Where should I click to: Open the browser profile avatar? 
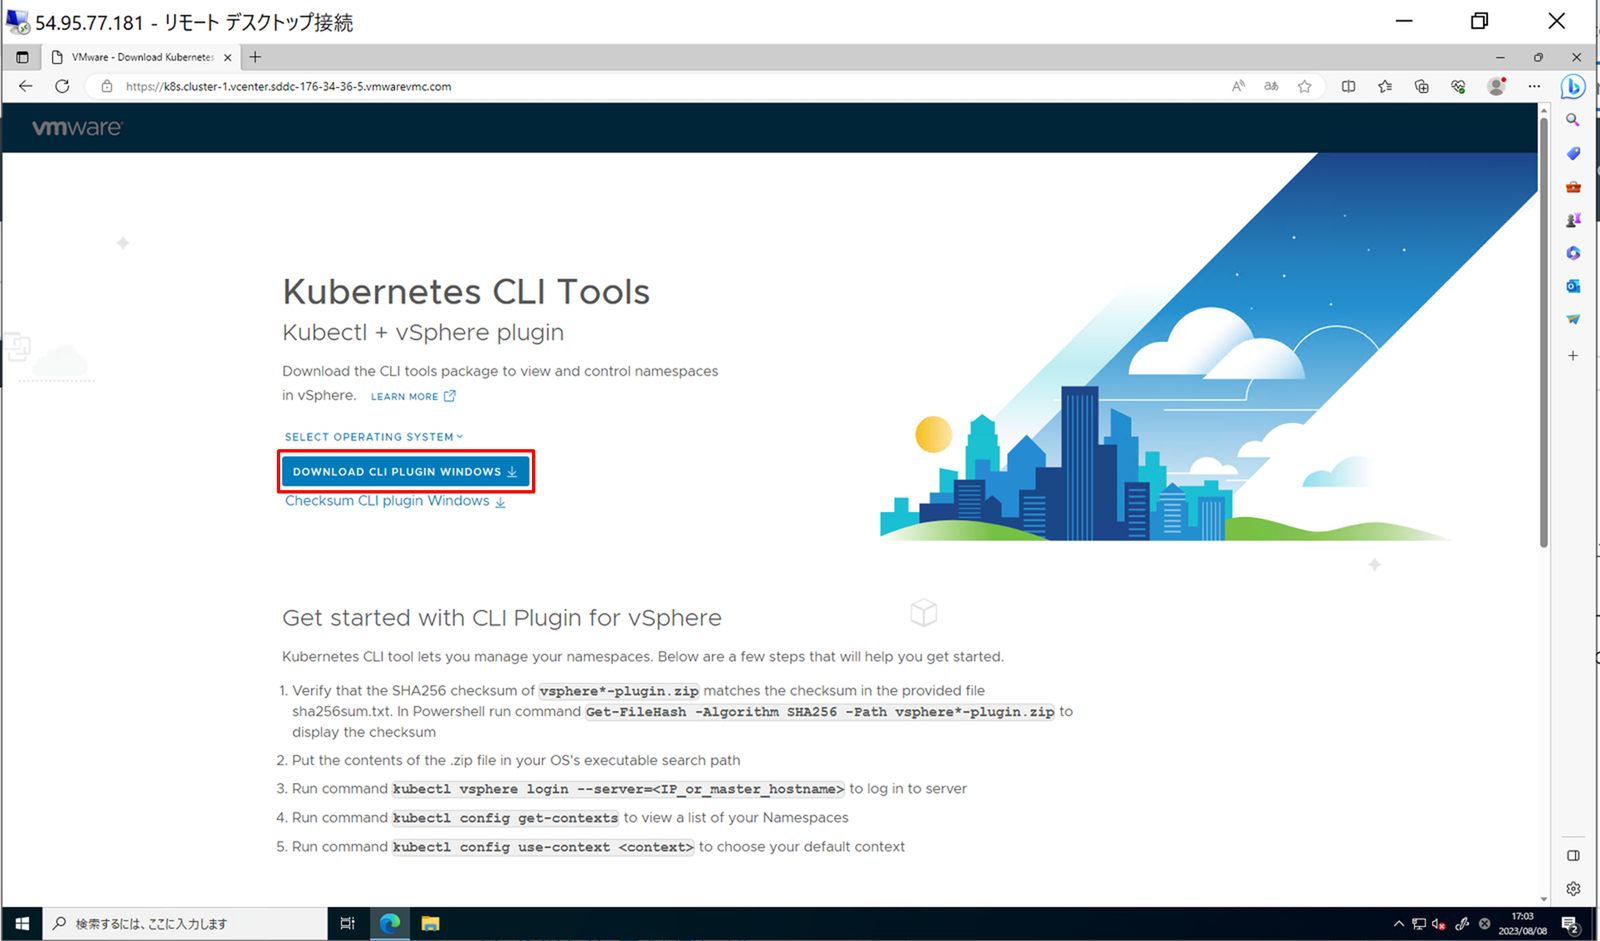(1496, 86)
